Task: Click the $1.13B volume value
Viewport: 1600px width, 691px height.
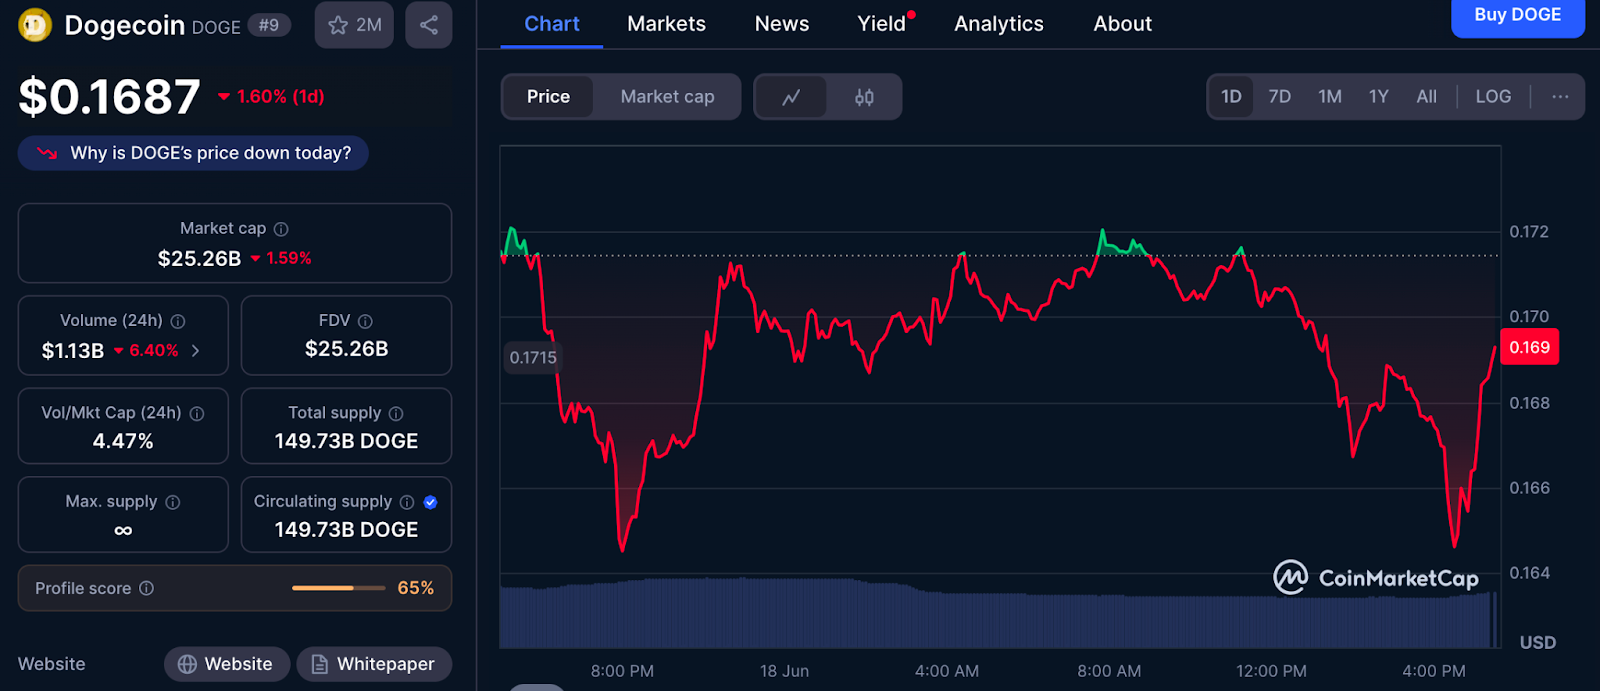Action: tap(73, 351)
